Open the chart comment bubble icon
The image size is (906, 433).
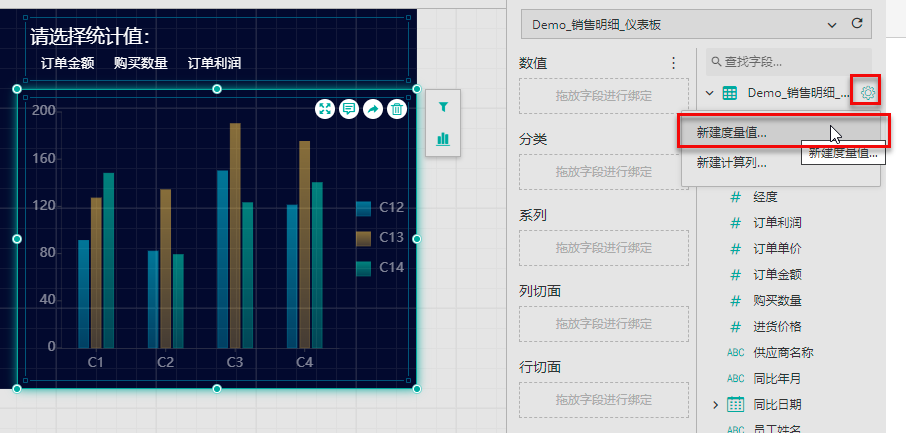click(x=349, y=109)
